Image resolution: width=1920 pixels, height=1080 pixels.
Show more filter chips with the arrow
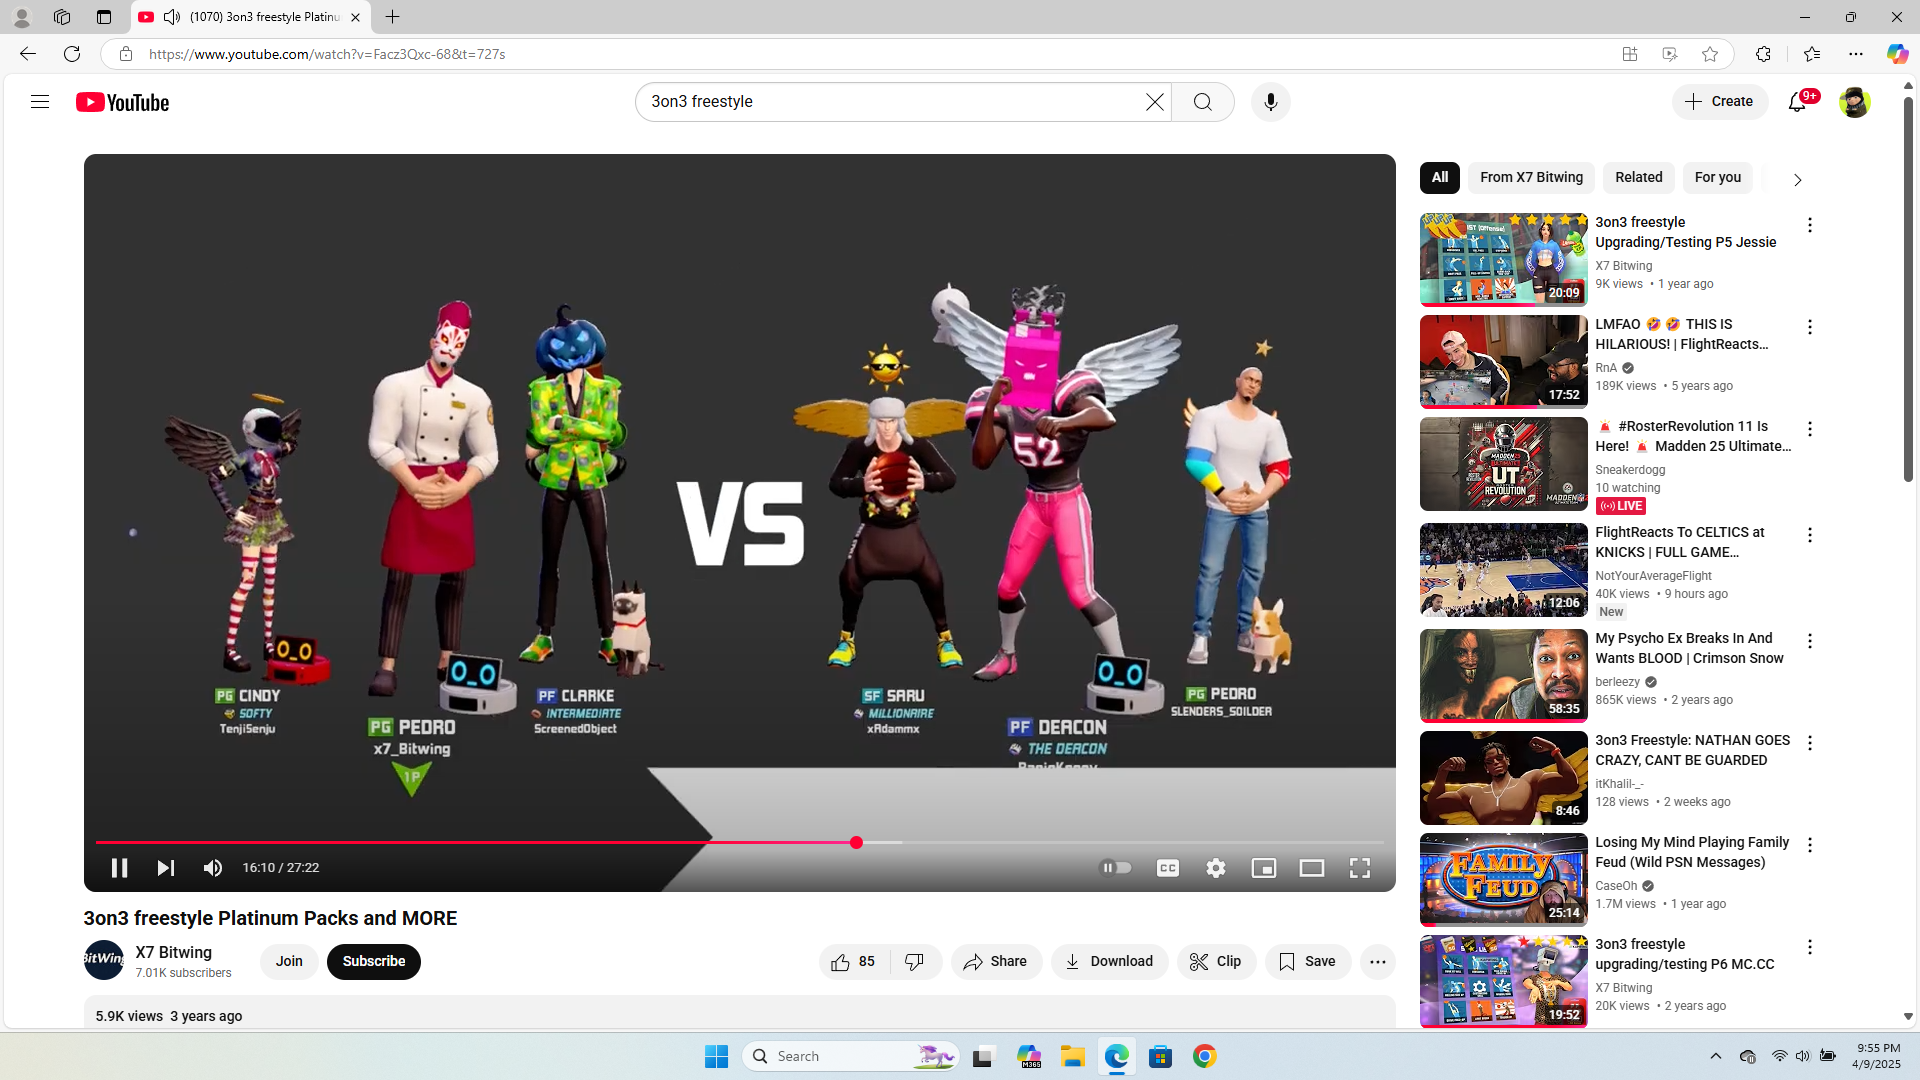point(1797,180)
